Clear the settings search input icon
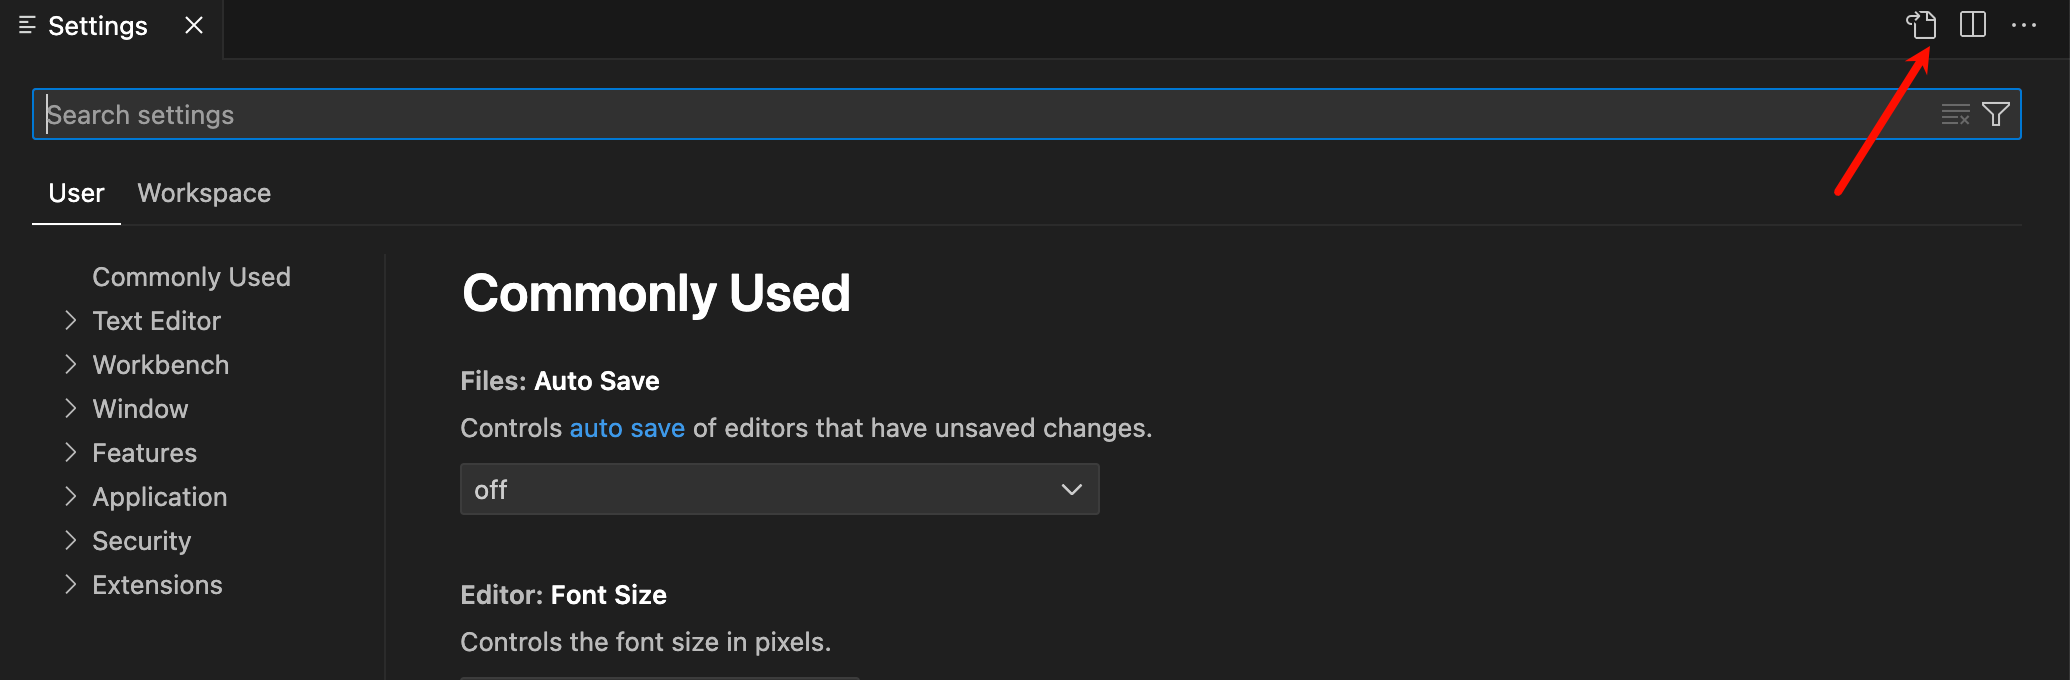The image size is (2070, 680). click(1955, 115)
